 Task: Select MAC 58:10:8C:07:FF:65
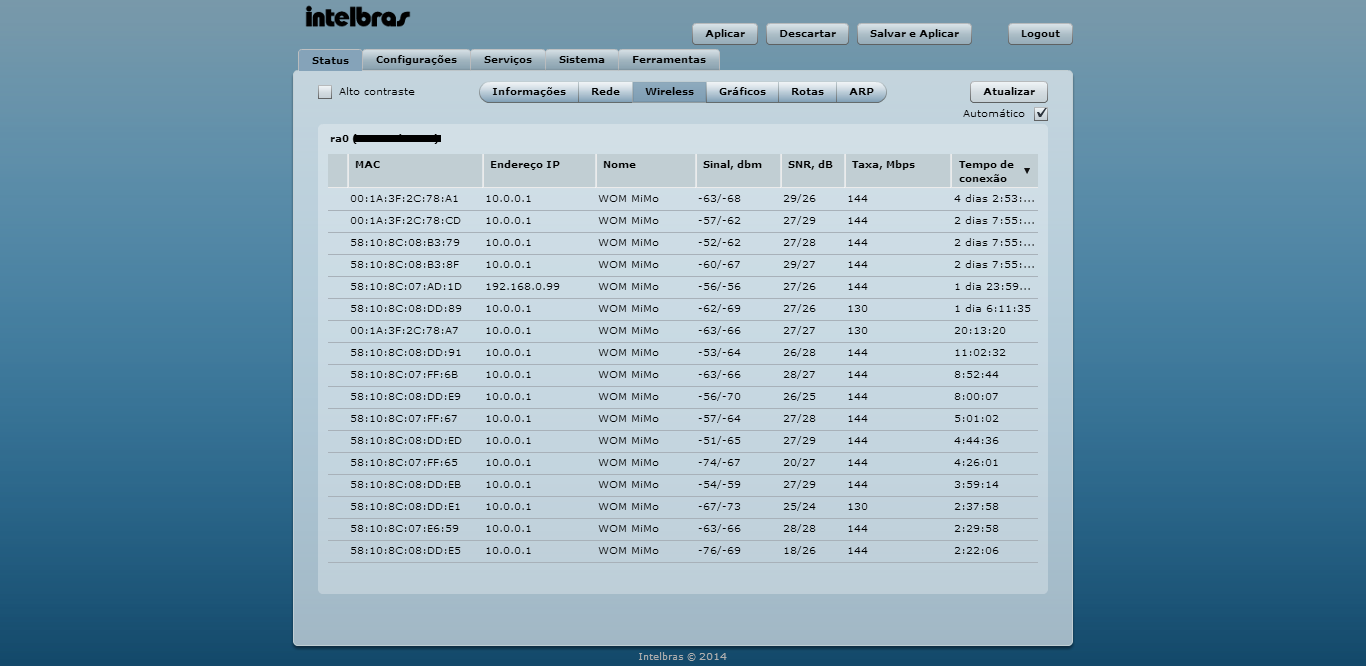coord(404,463)
